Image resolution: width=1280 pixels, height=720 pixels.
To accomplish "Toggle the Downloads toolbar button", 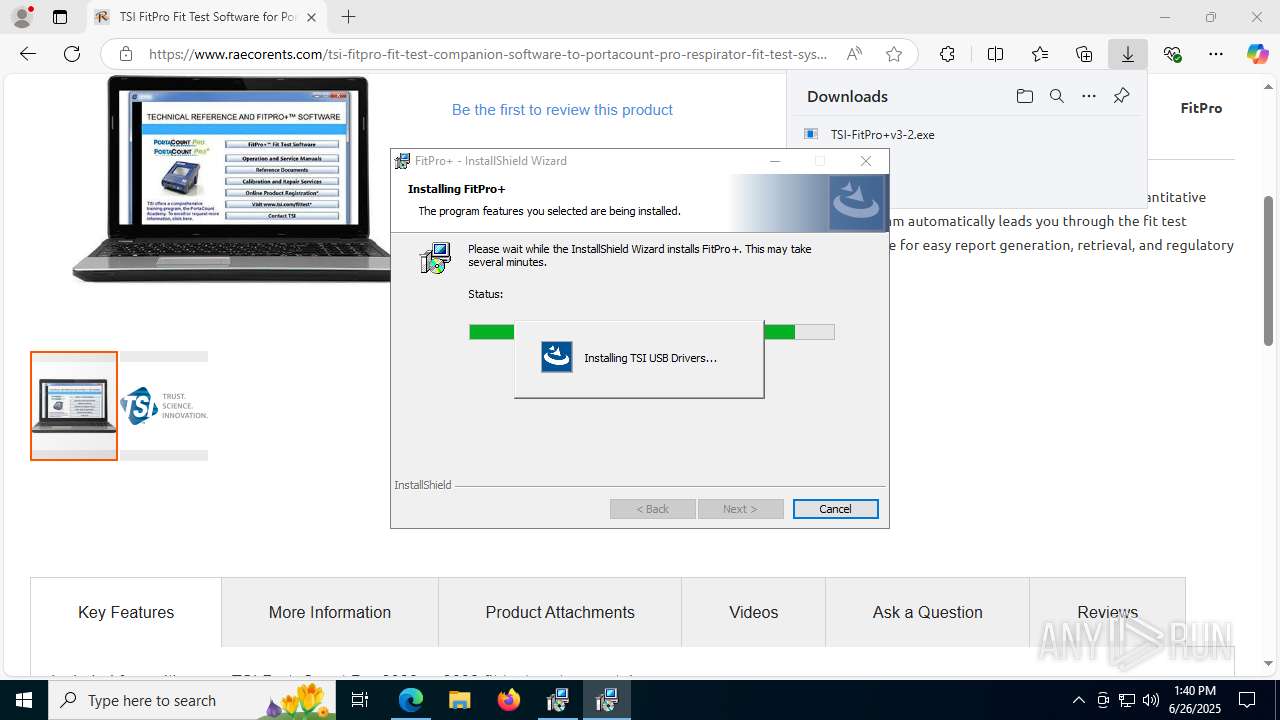I will pos(1128,54).
